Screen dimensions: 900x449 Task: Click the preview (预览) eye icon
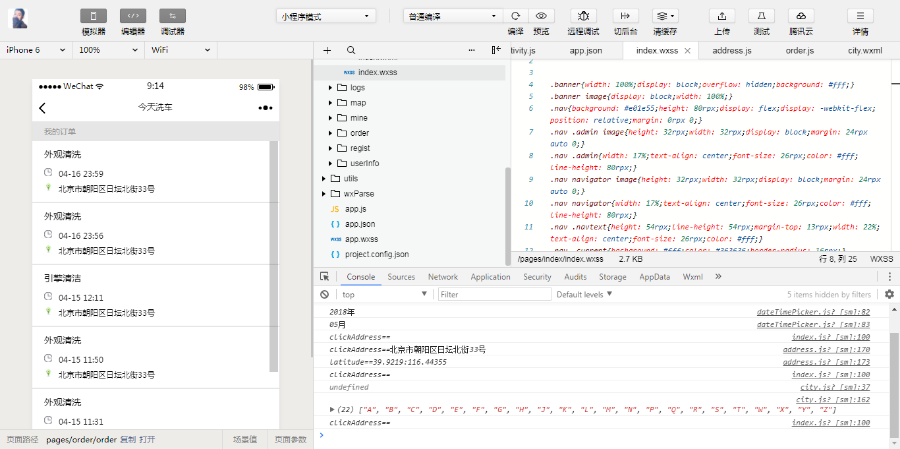541,16
